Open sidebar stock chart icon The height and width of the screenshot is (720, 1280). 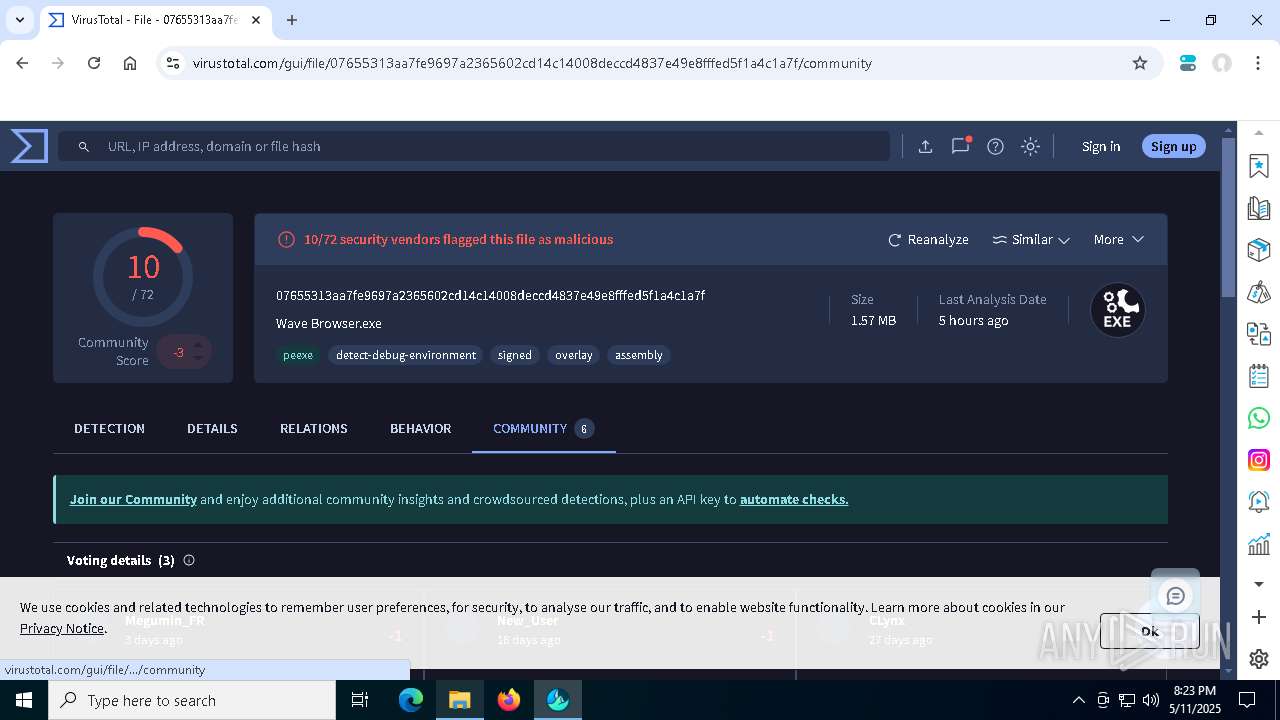[x=1259, y=544]
